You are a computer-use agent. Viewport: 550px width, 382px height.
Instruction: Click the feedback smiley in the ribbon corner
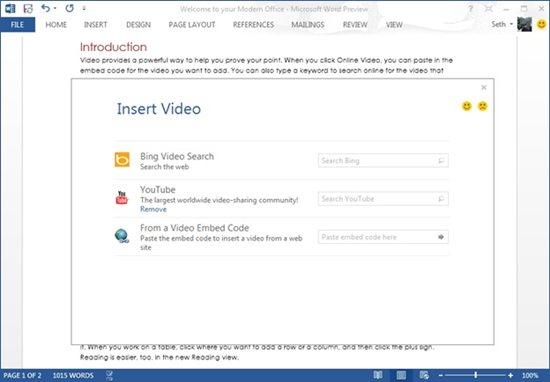click(x=542, y=24)
